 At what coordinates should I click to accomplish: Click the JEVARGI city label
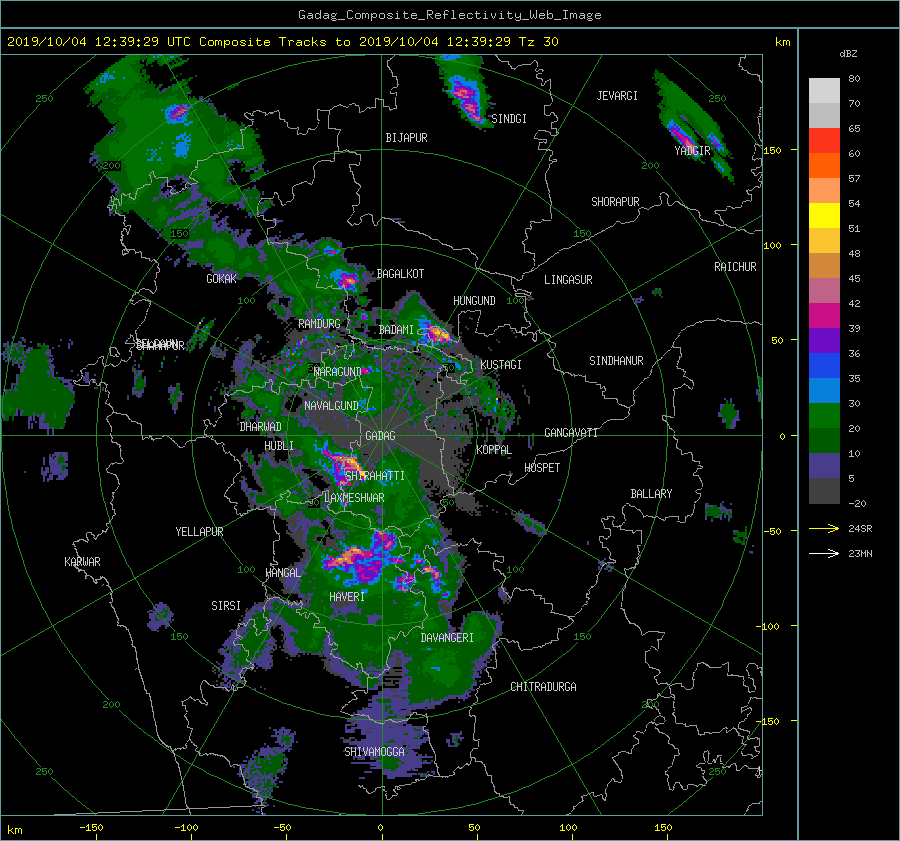pyautogui.click(x=617, y=96)
